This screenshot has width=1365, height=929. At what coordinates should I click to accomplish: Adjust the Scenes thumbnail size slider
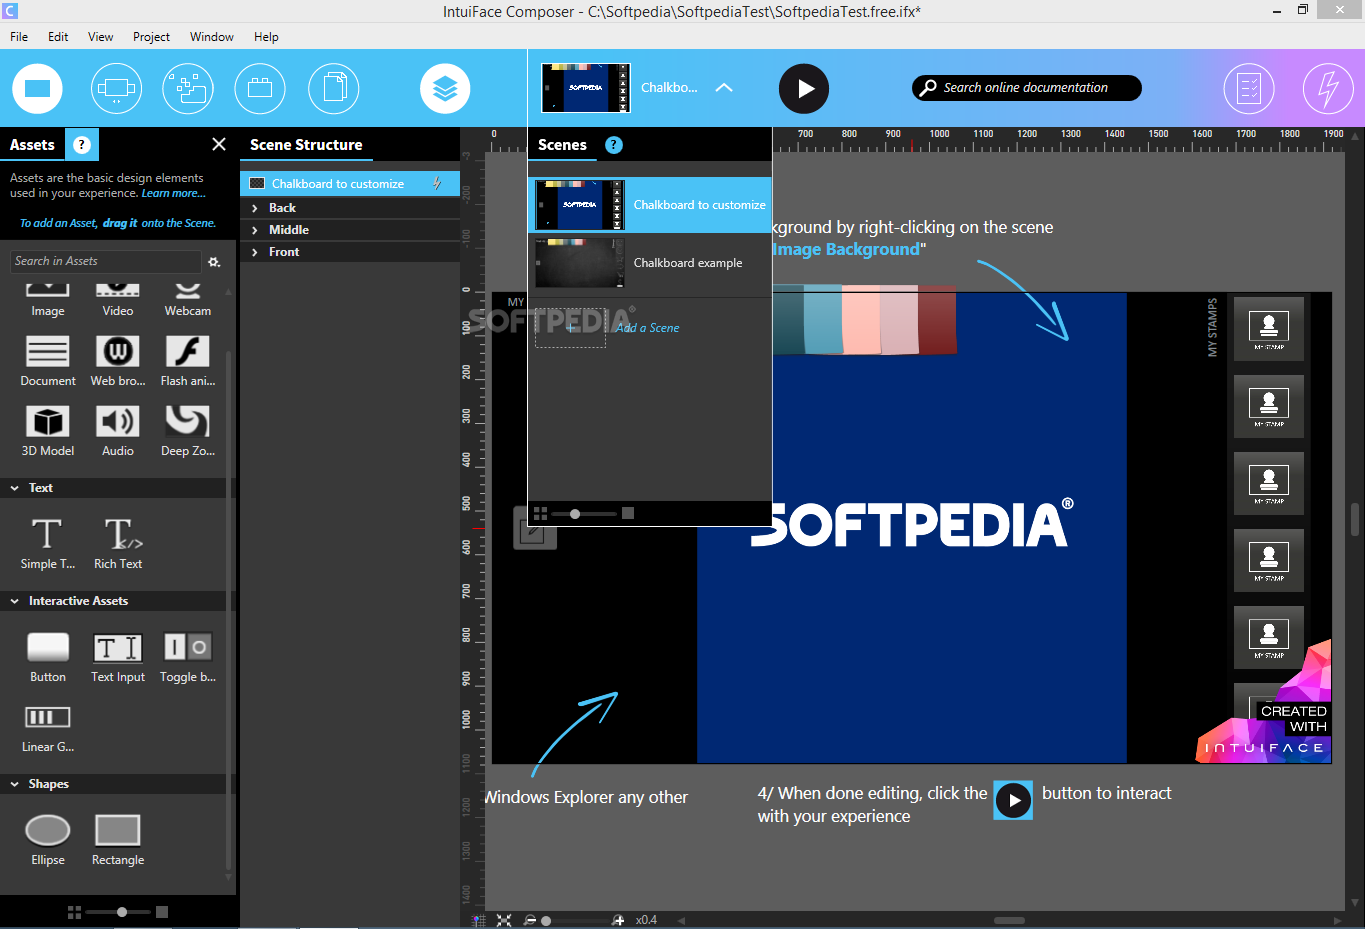pyautogui.click(x=575, y=514)
